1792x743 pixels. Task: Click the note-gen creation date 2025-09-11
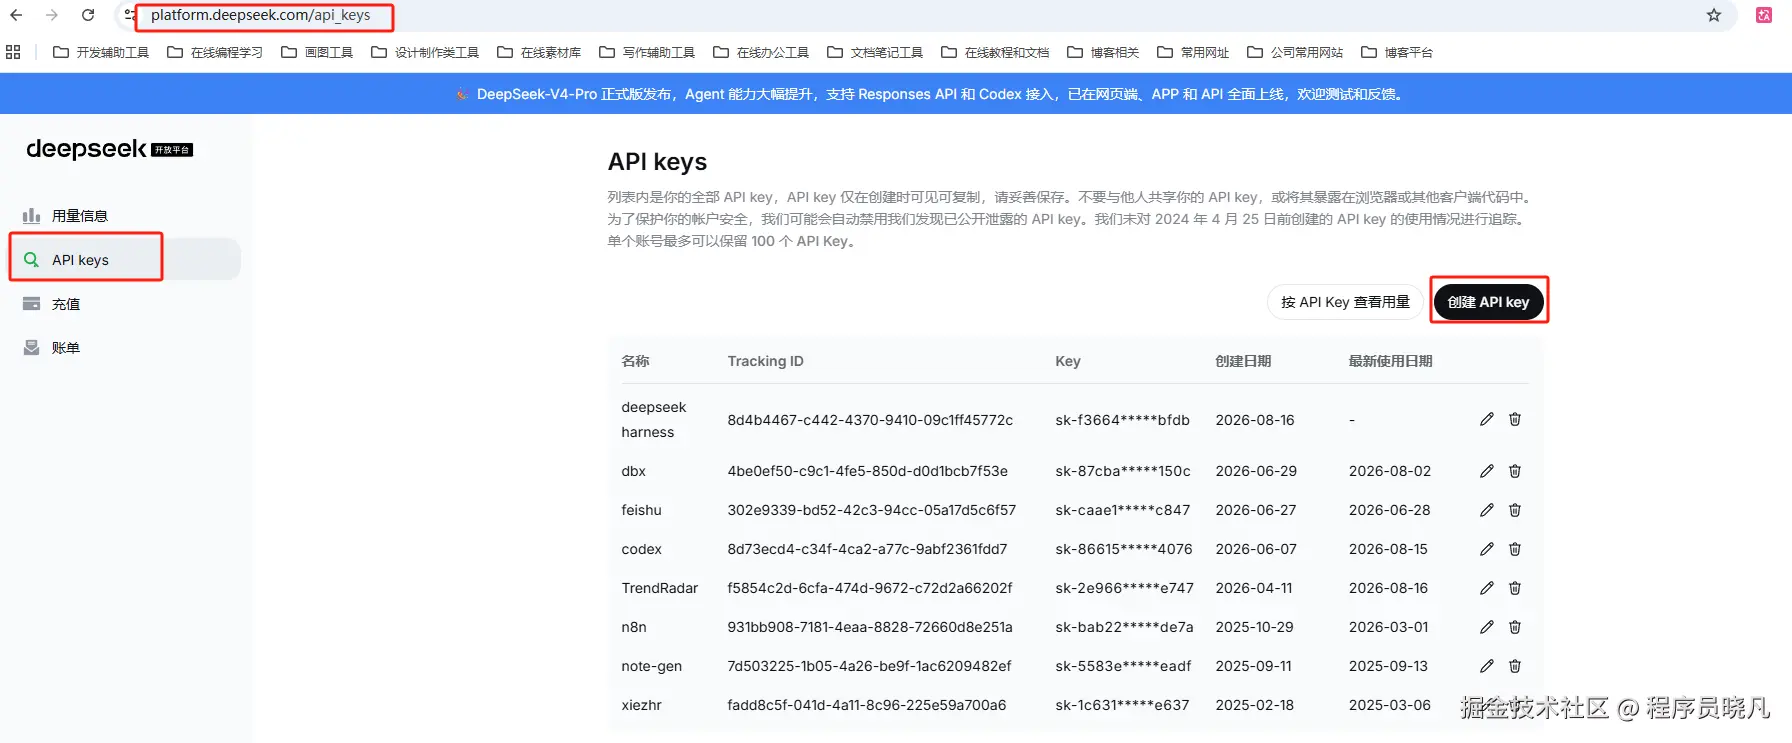click(1253, 666)
